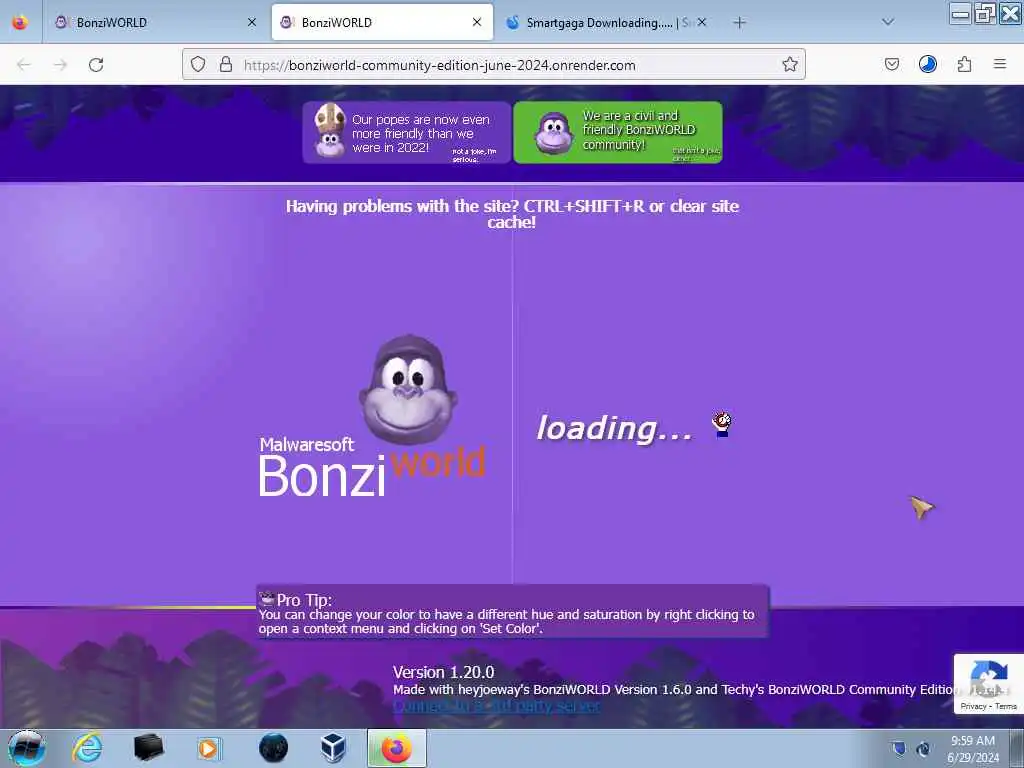Viewport: 1024px width, 768px height.
Task: Click the Bonzi gorilla logo
Action: click(408, 390)
